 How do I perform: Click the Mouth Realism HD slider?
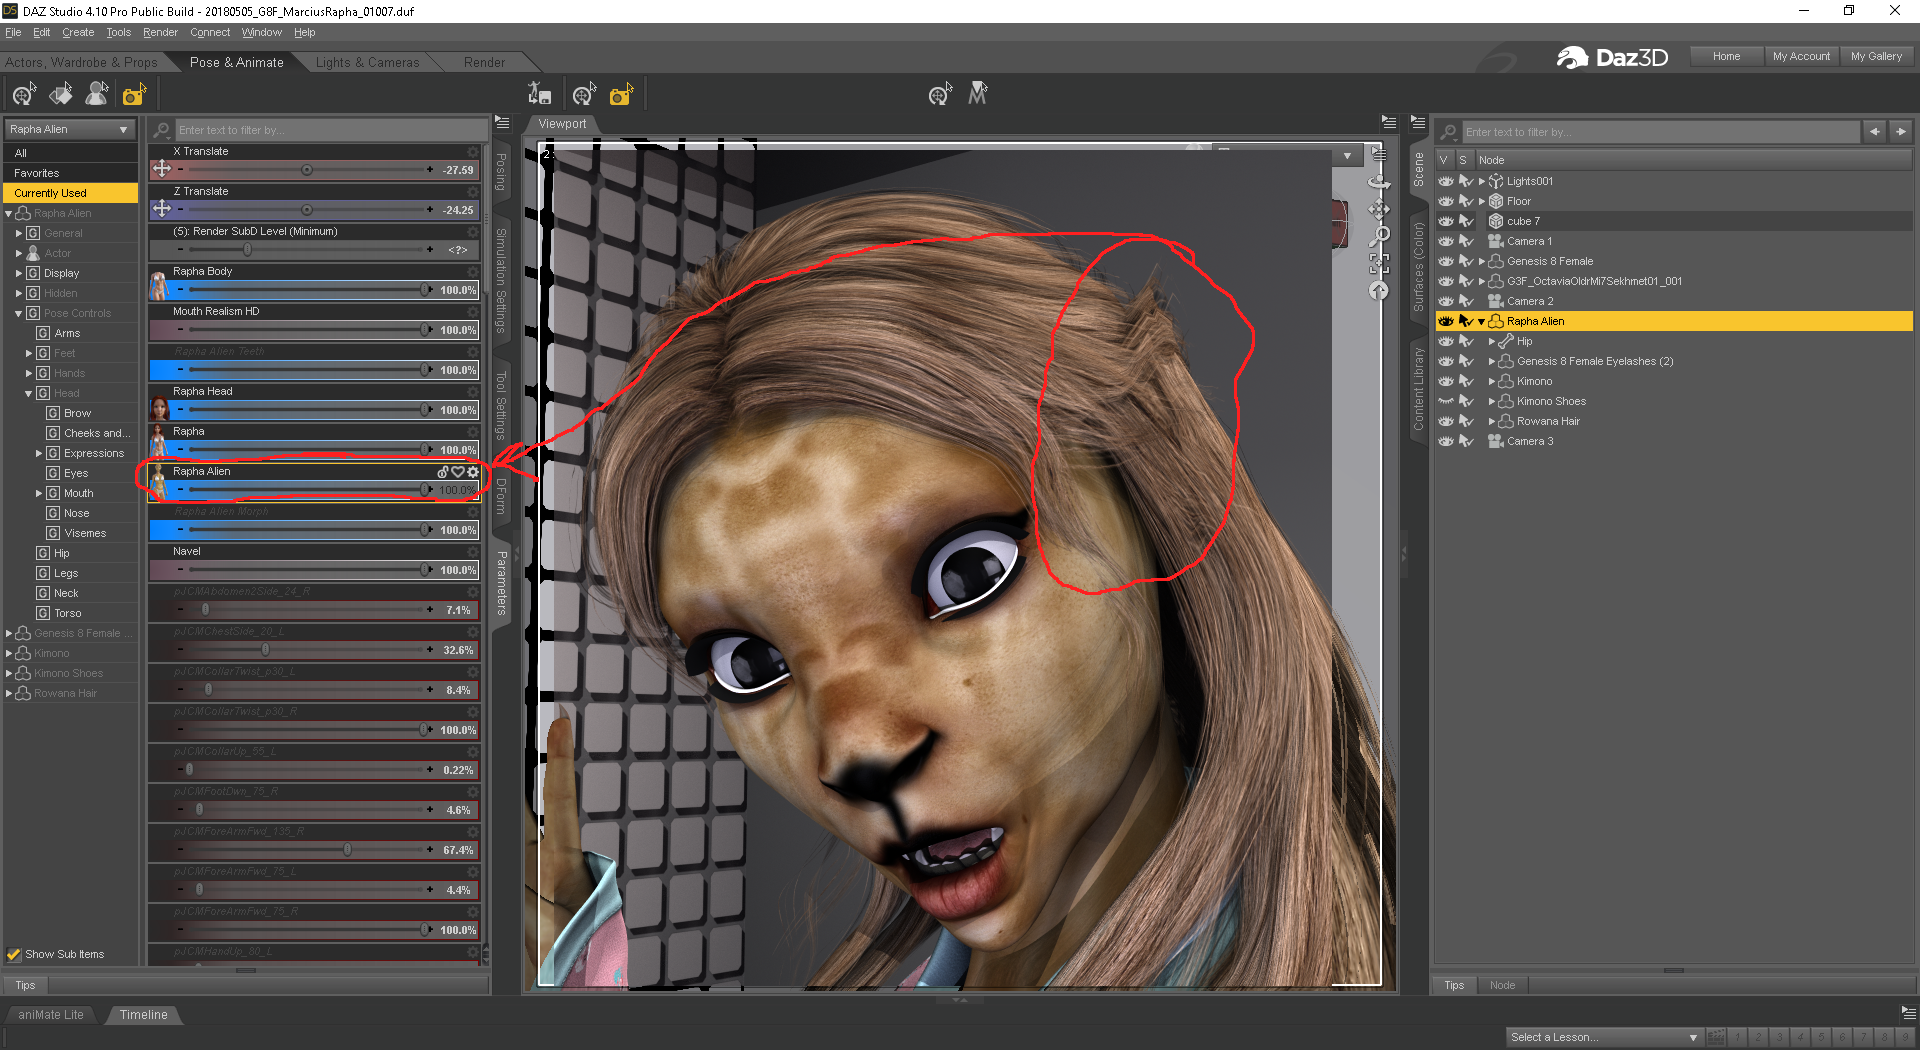point(313,330)
